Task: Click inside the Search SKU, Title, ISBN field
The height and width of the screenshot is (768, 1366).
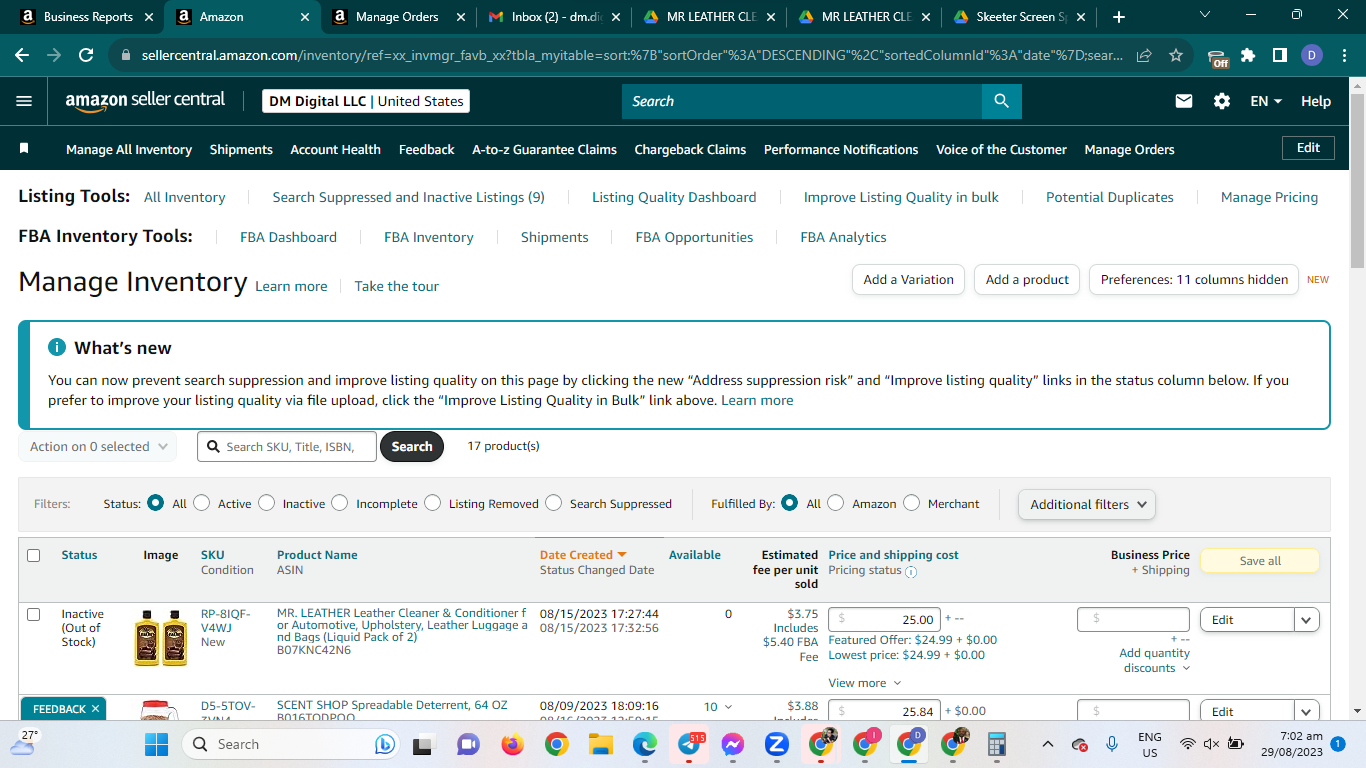Action: (x=287, y=446)
